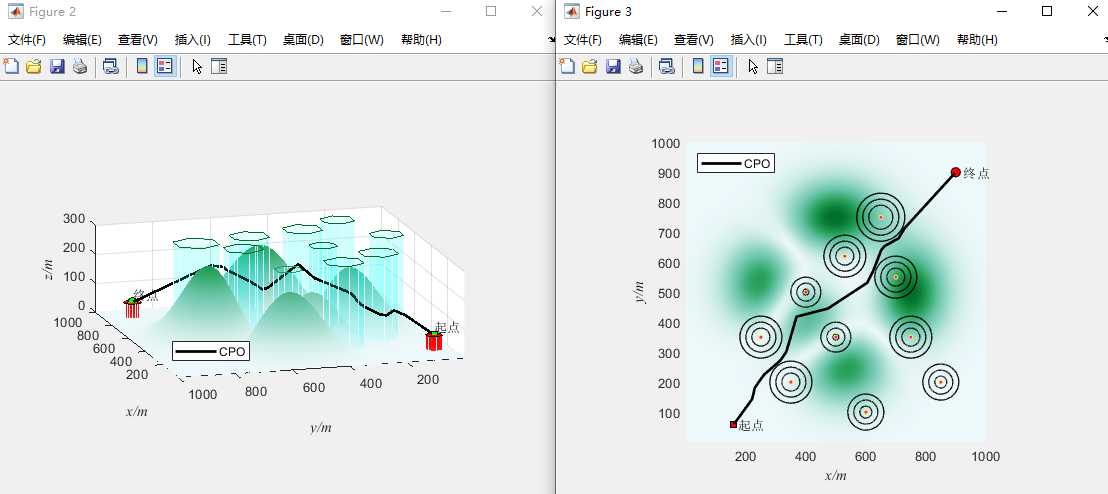
Task: Print Figure 3 using the printer icon
Action: tap(636, 67)
